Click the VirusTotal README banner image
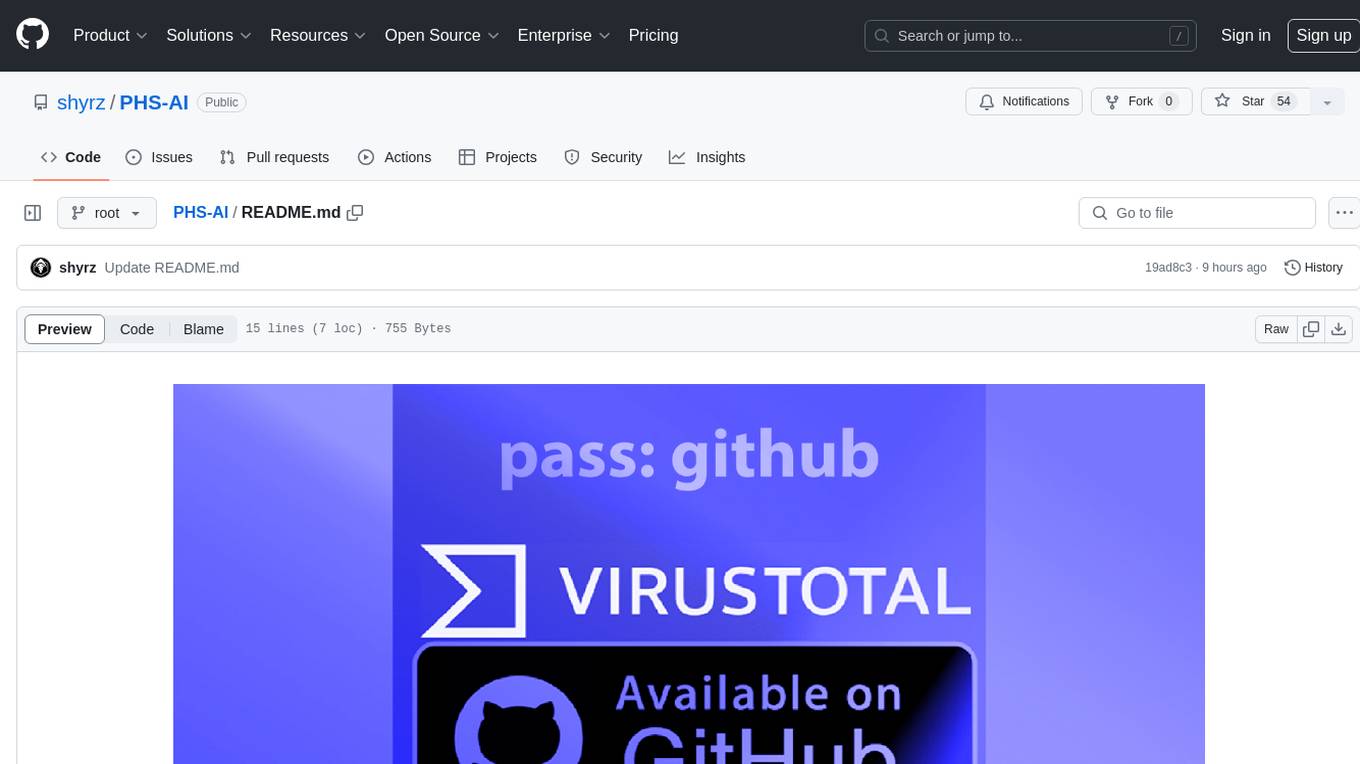The height and width of the screenshot is (764, 1360). [x=689, y=574]
